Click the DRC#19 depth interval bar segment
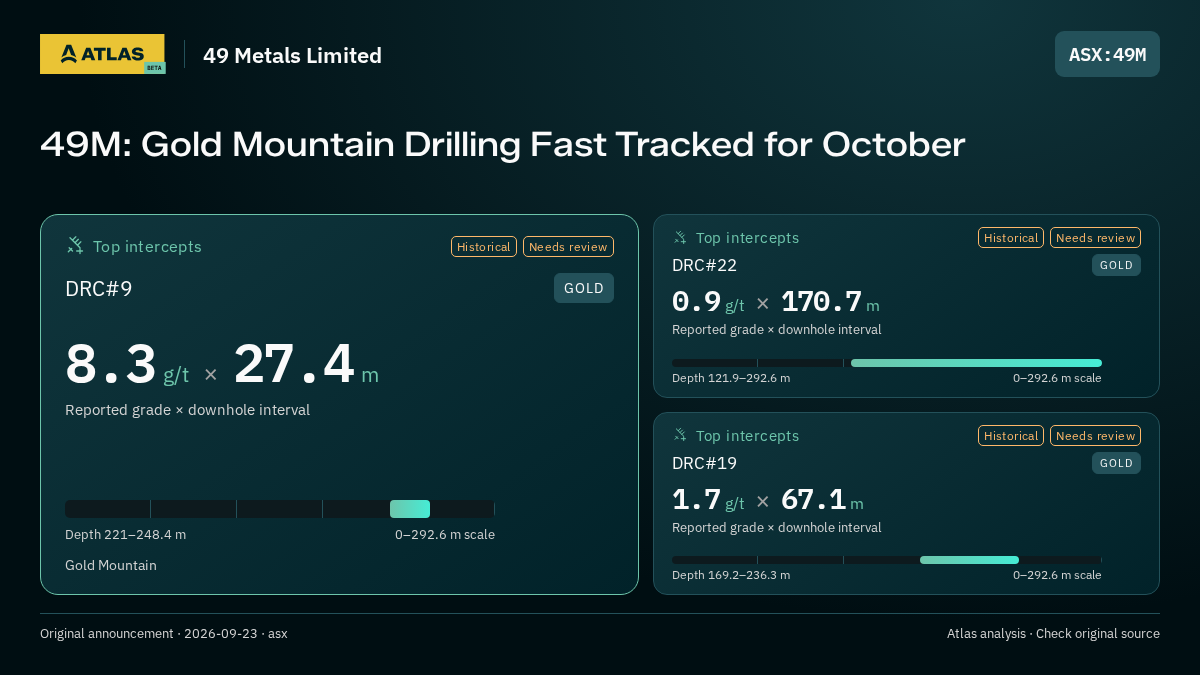The height and width of the screenshot is (675, 1200). 969,560
